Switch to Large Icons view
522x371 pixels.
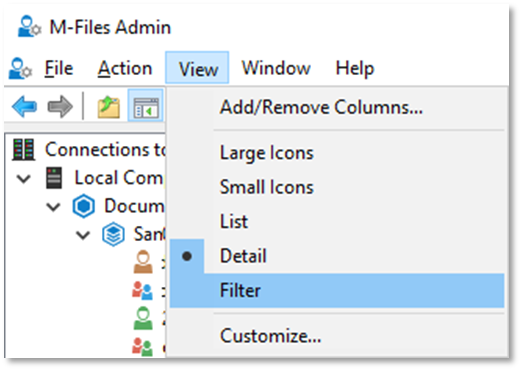pos(267,153)
